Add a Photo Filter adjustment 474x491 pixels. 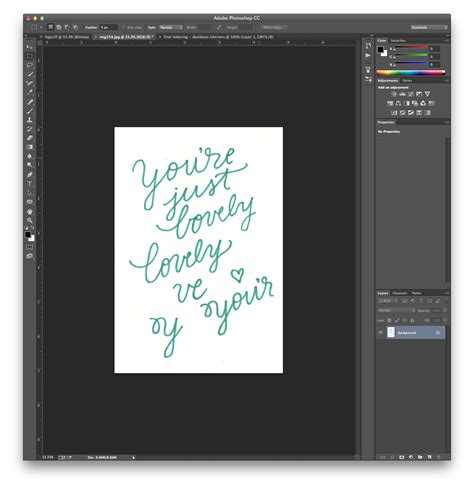tap(415, 103)
